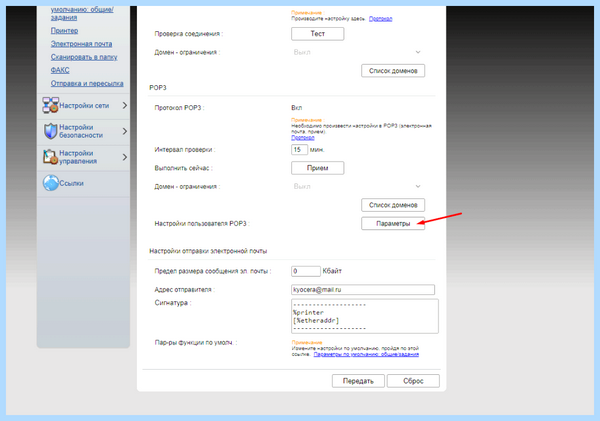This screenshot has width=600, height=421.
Task: Click the Вкл value next to Протокол POP3
Action: pos(297,108)
